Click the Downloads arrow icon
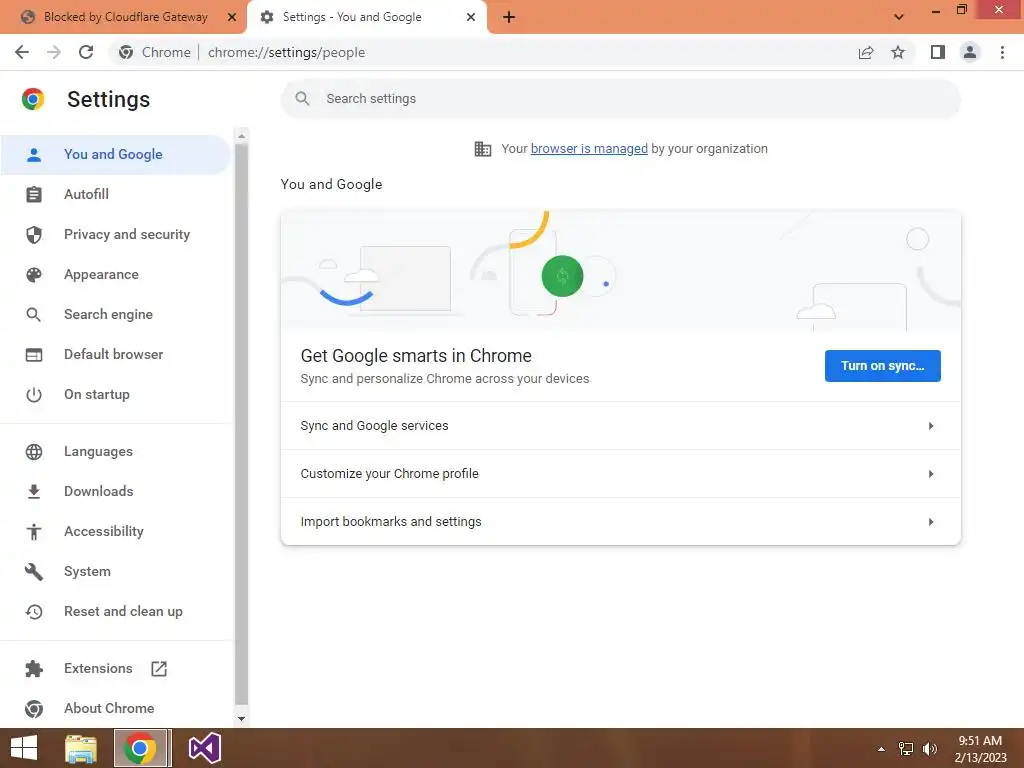This screenshot has width=1024, height=768. click(x=34, y=492)
